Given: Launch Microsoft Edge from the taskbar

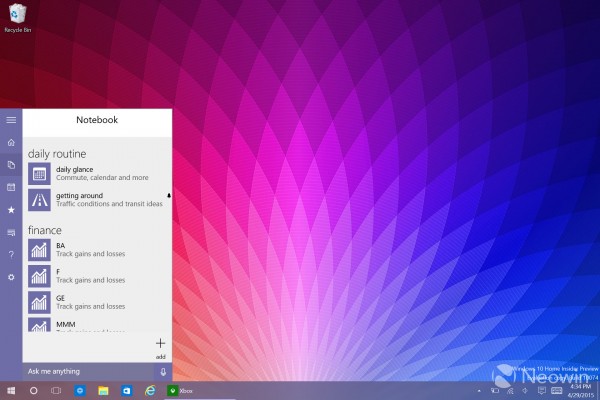Looking at the screenshot, I should (x=150, y=390).
